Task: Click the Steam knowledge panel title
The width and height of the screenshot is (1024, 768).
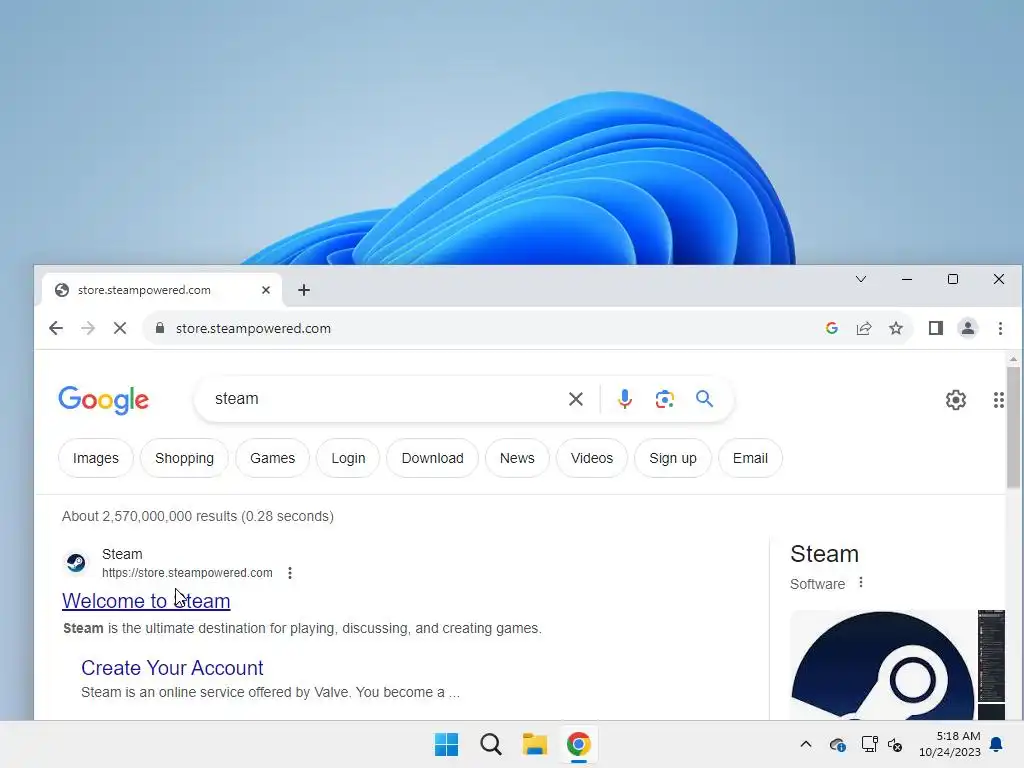Action: click(824, 554)
